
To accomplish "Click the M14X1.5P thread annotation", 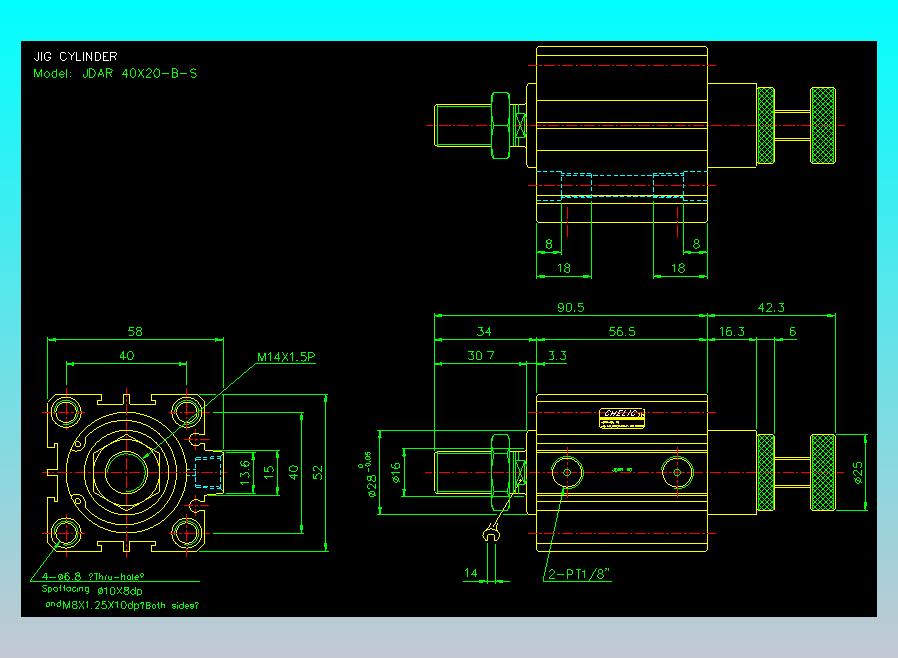I will point(286,357).
